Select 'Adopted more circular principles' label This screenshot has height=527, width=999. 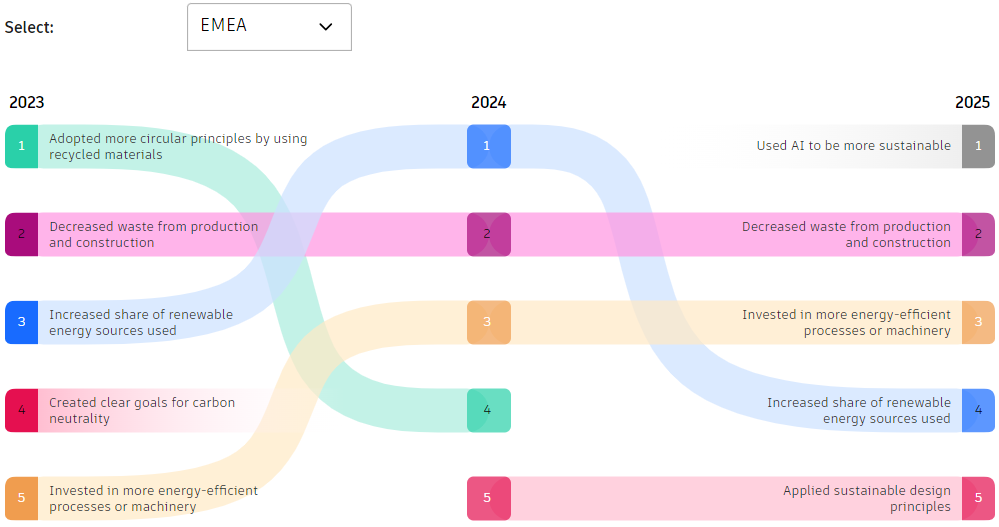(x=177, y=146)
